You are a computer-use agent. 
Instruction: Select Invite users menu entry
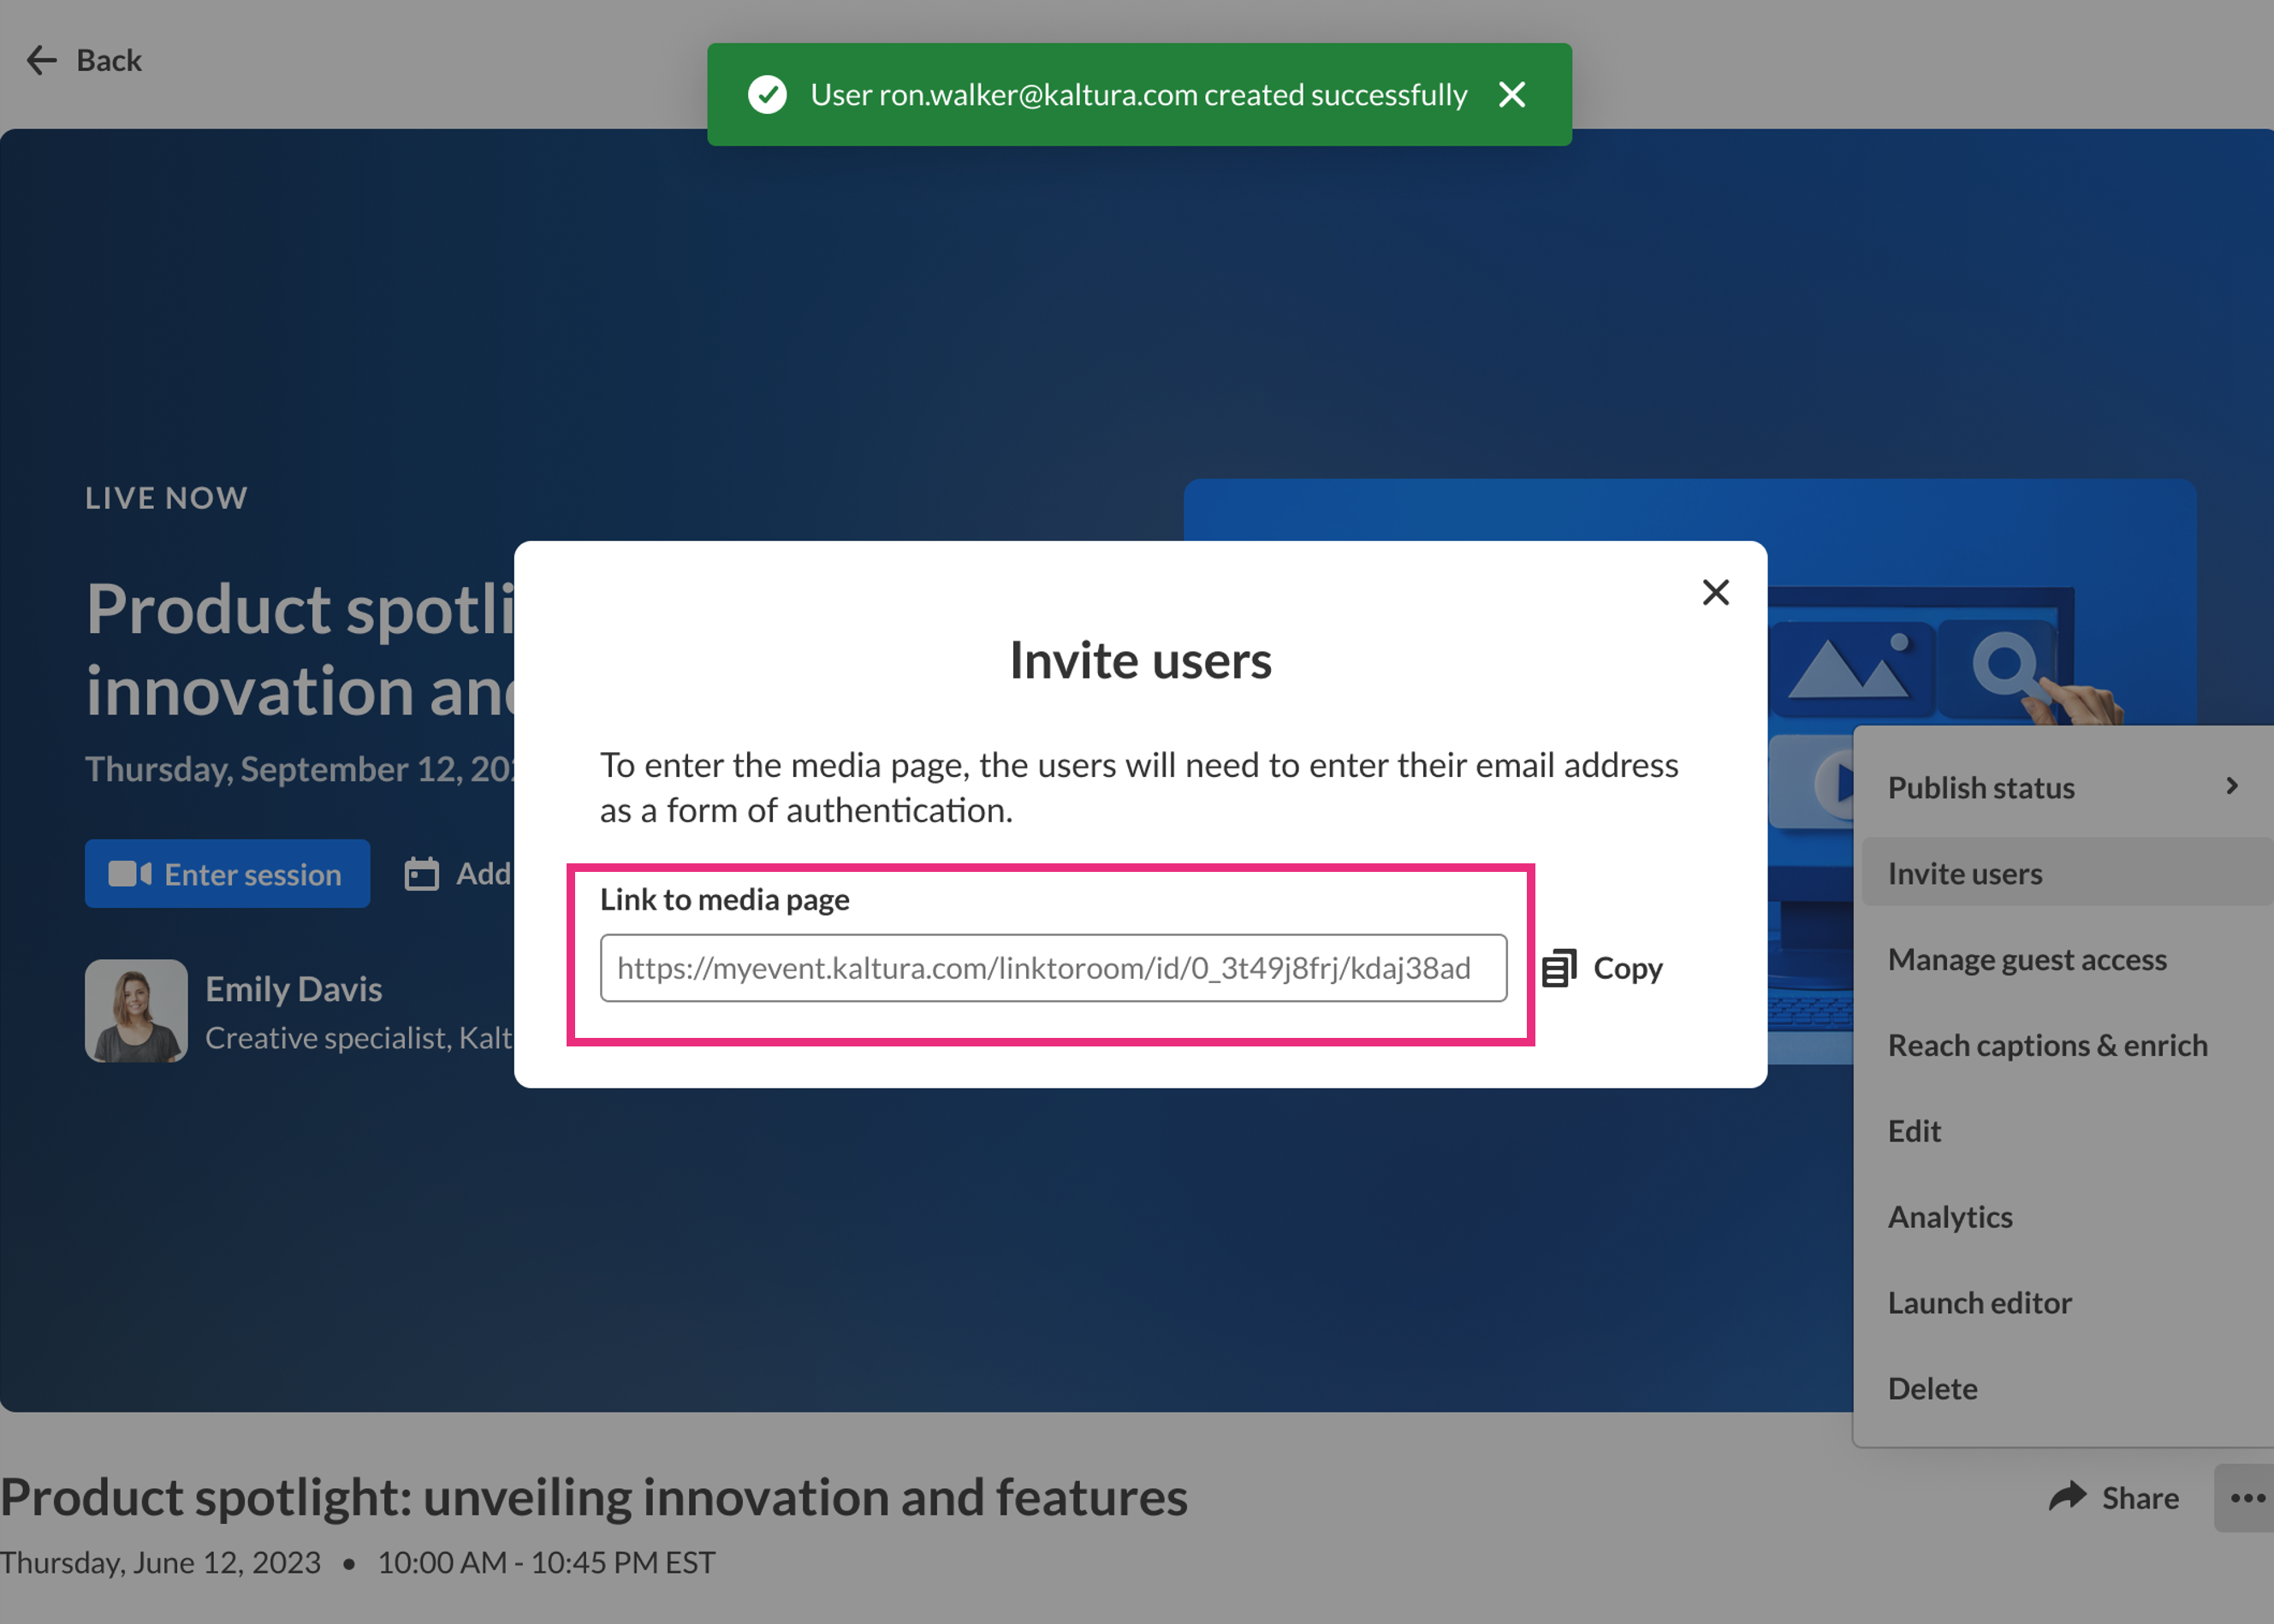pos(1964,873)
